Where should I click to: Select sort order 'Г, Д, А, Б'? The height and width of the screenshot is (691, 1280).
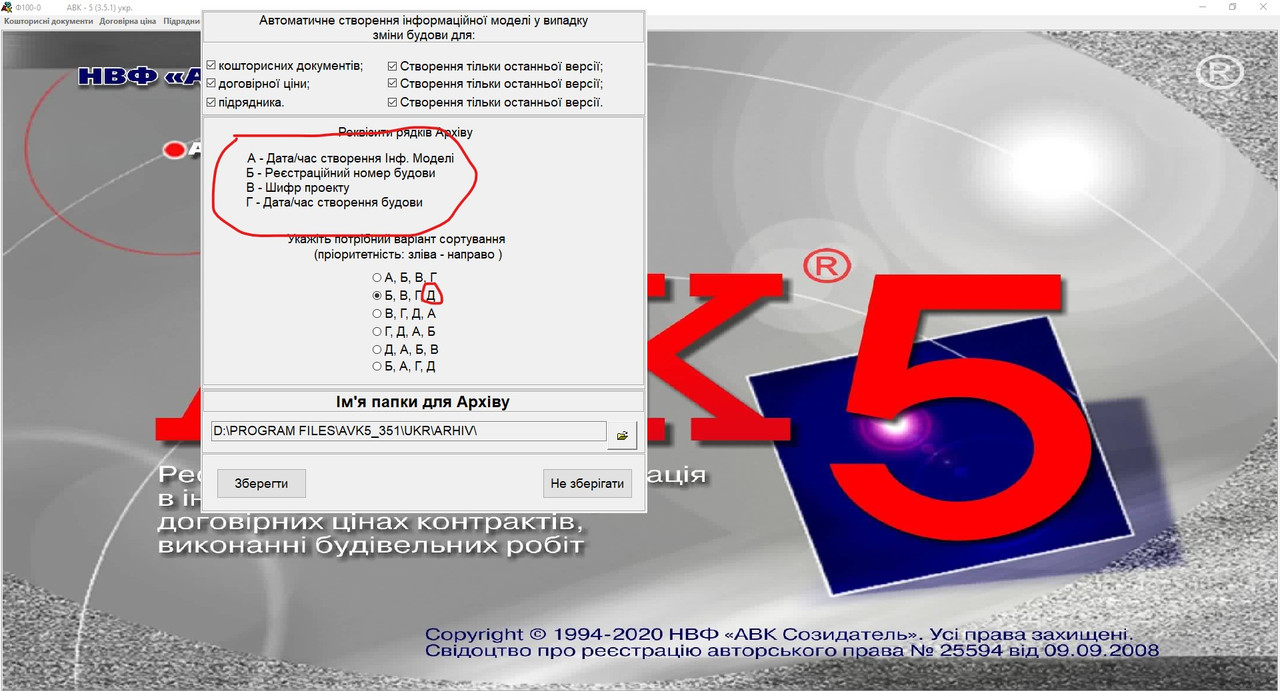pos(377,331)
